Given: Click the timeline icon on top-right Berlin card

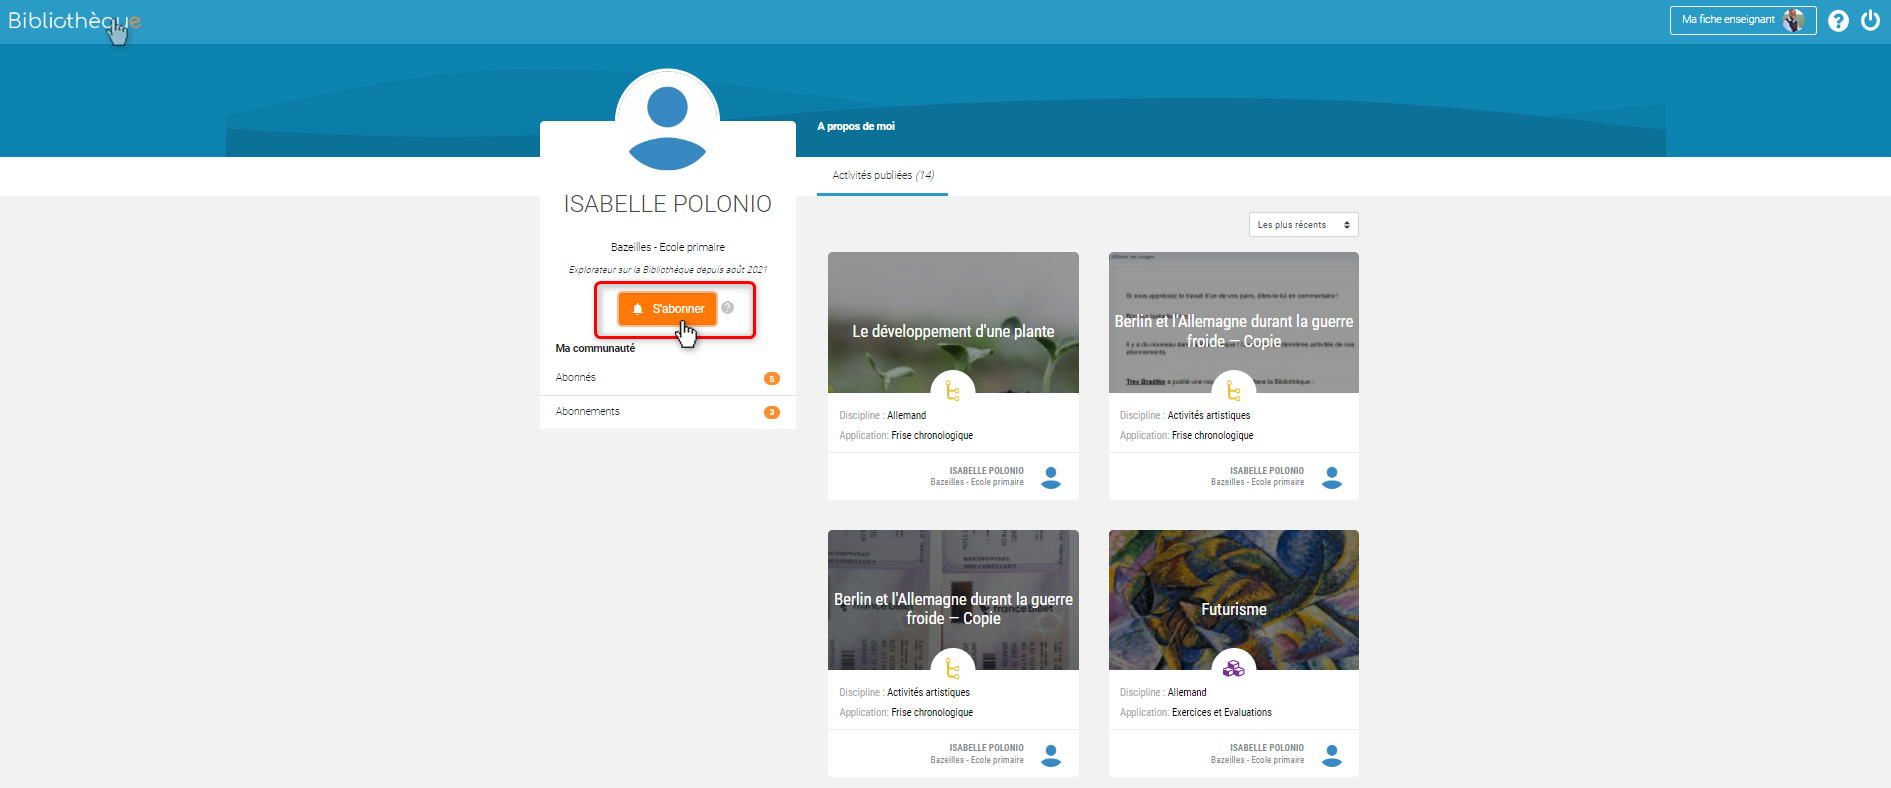Looking at the screenshot, I should point(1233,391).
